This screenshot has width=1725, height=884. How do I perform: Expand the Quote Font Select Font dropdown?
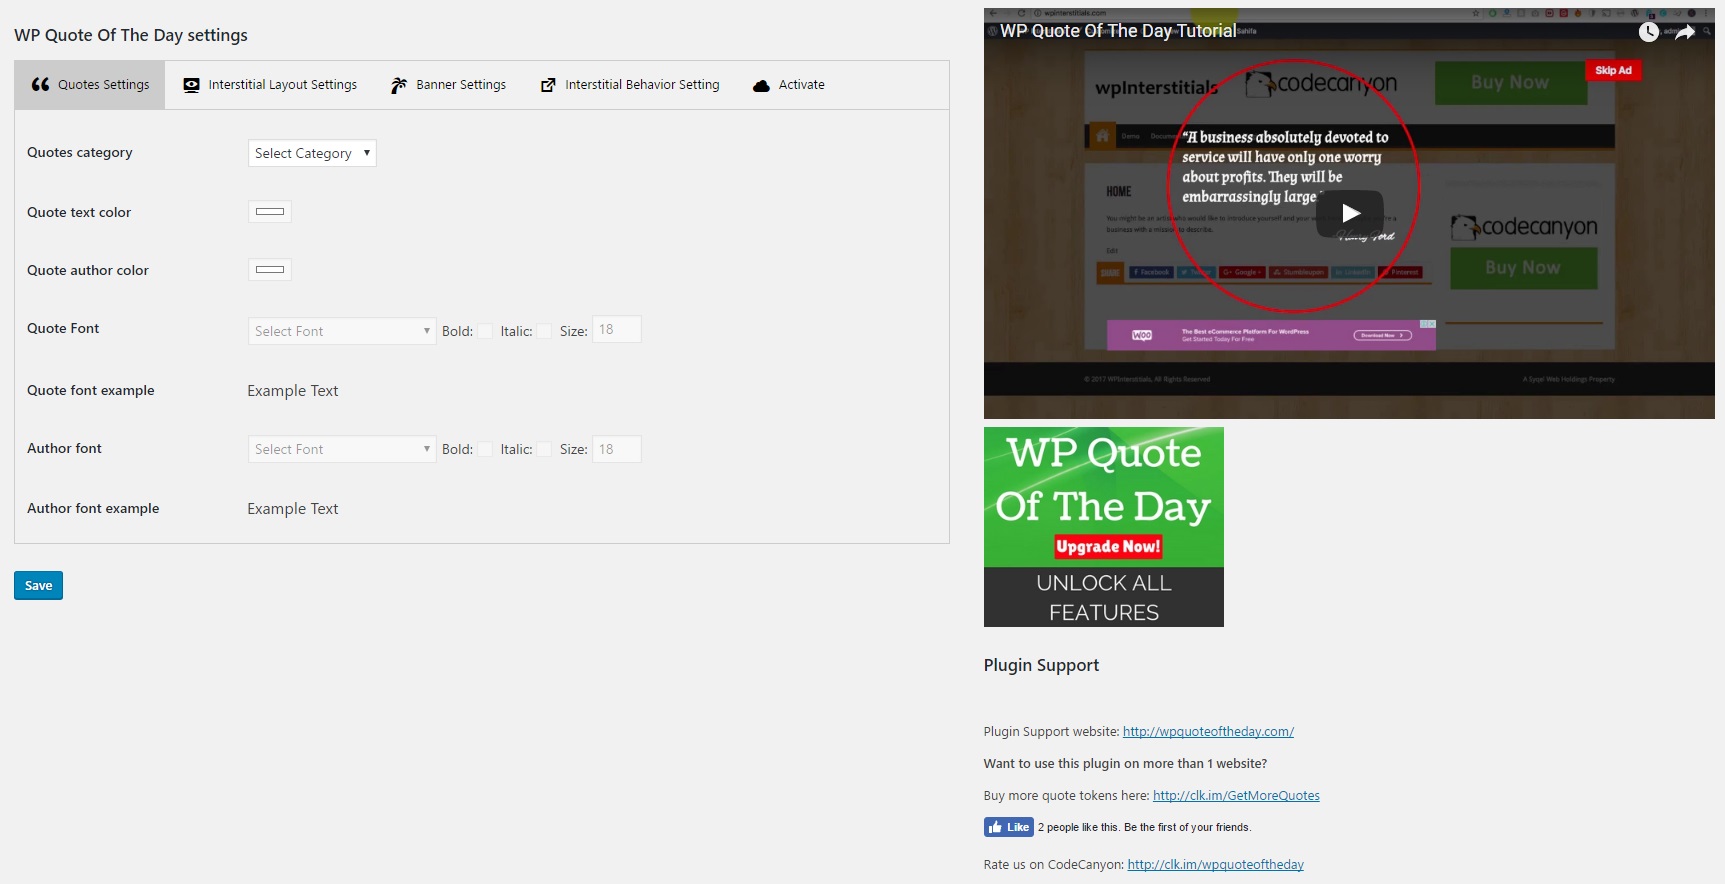tap(342, 331)
